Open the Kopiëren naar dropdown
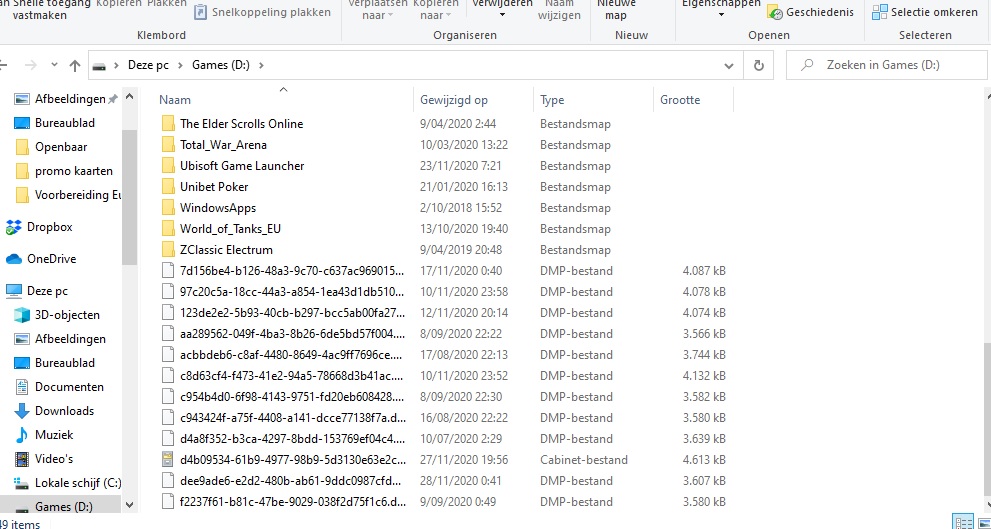The width and height of the screenshot is (991, 529). point(435,11)
